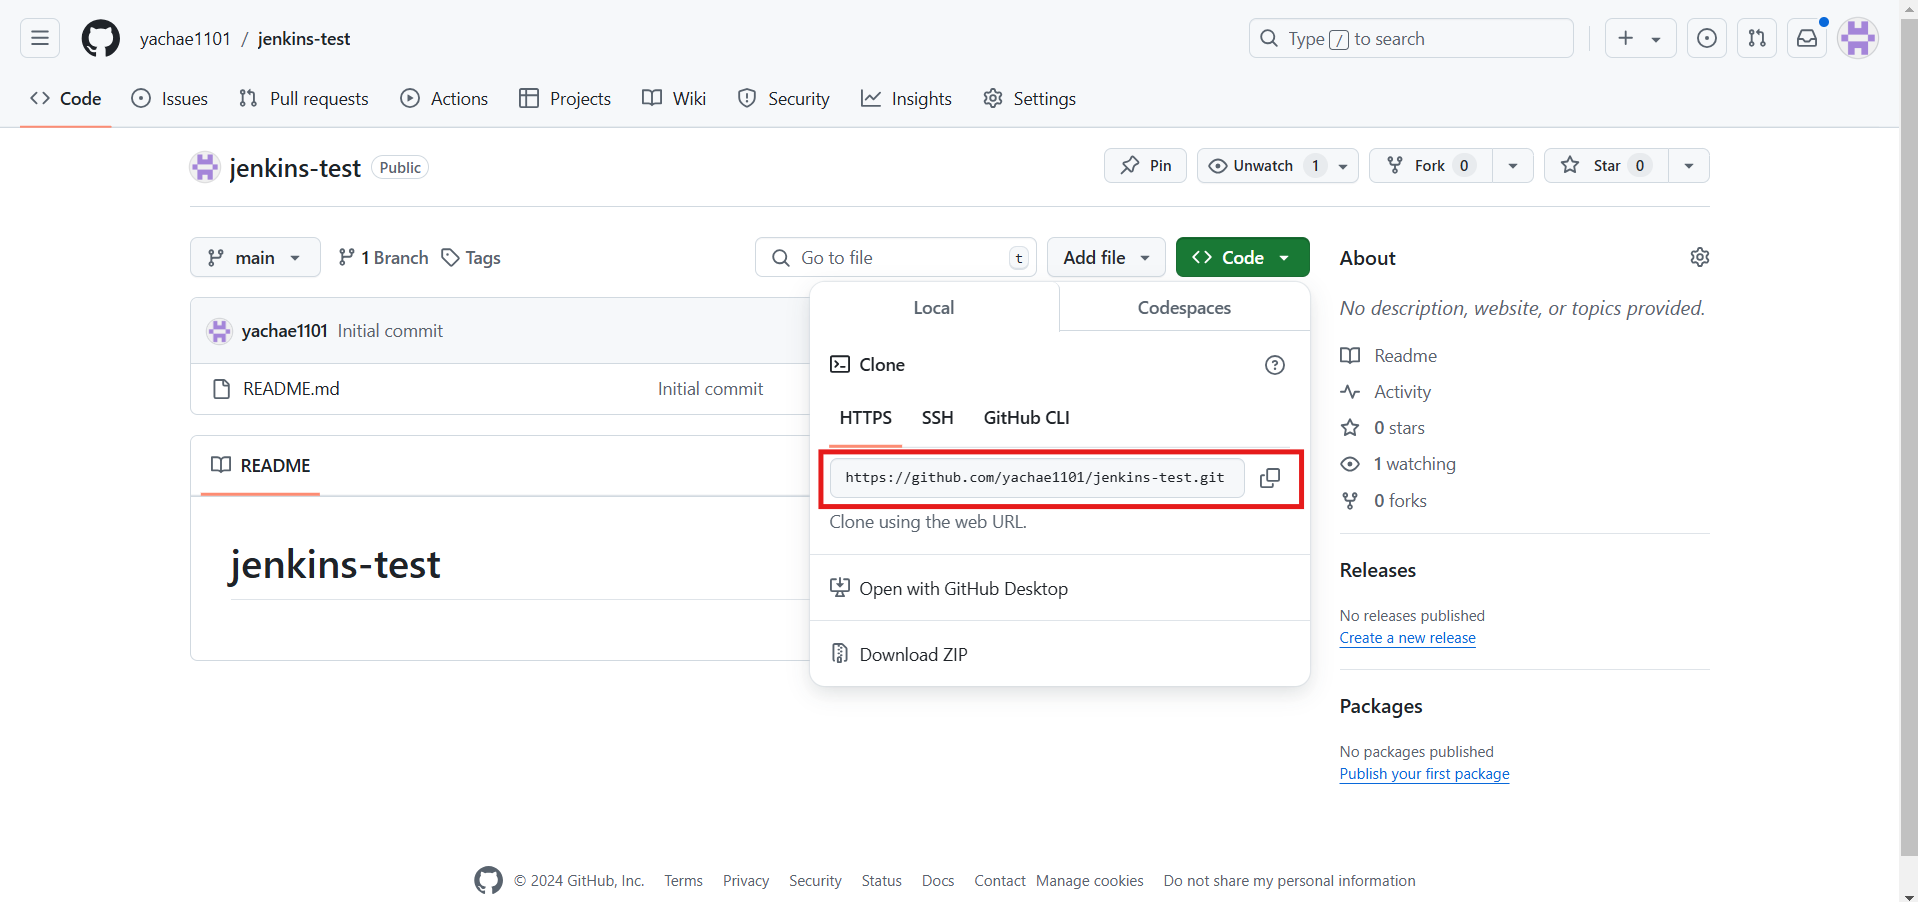Open the pull requests icon in header
The image size is (1918, 902).
[1757, 38]
